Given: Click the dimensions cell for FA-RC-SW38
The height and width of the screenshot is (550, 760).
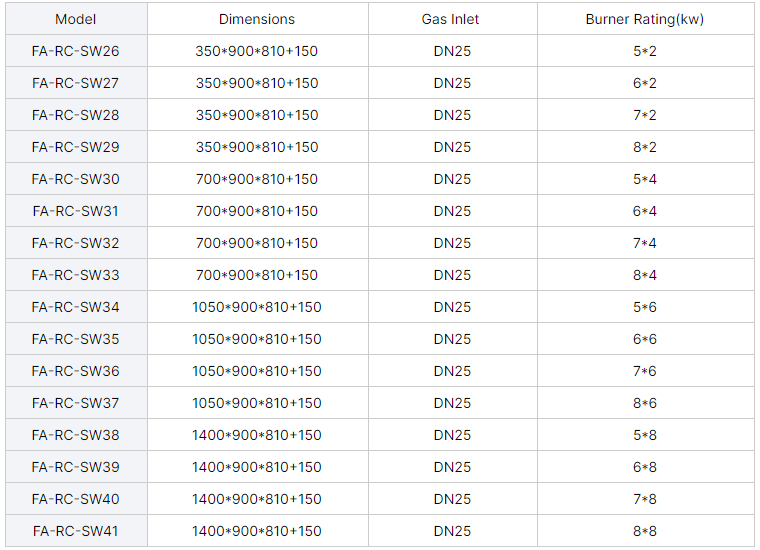Looking at the screenshot, I should coord(257,435).
